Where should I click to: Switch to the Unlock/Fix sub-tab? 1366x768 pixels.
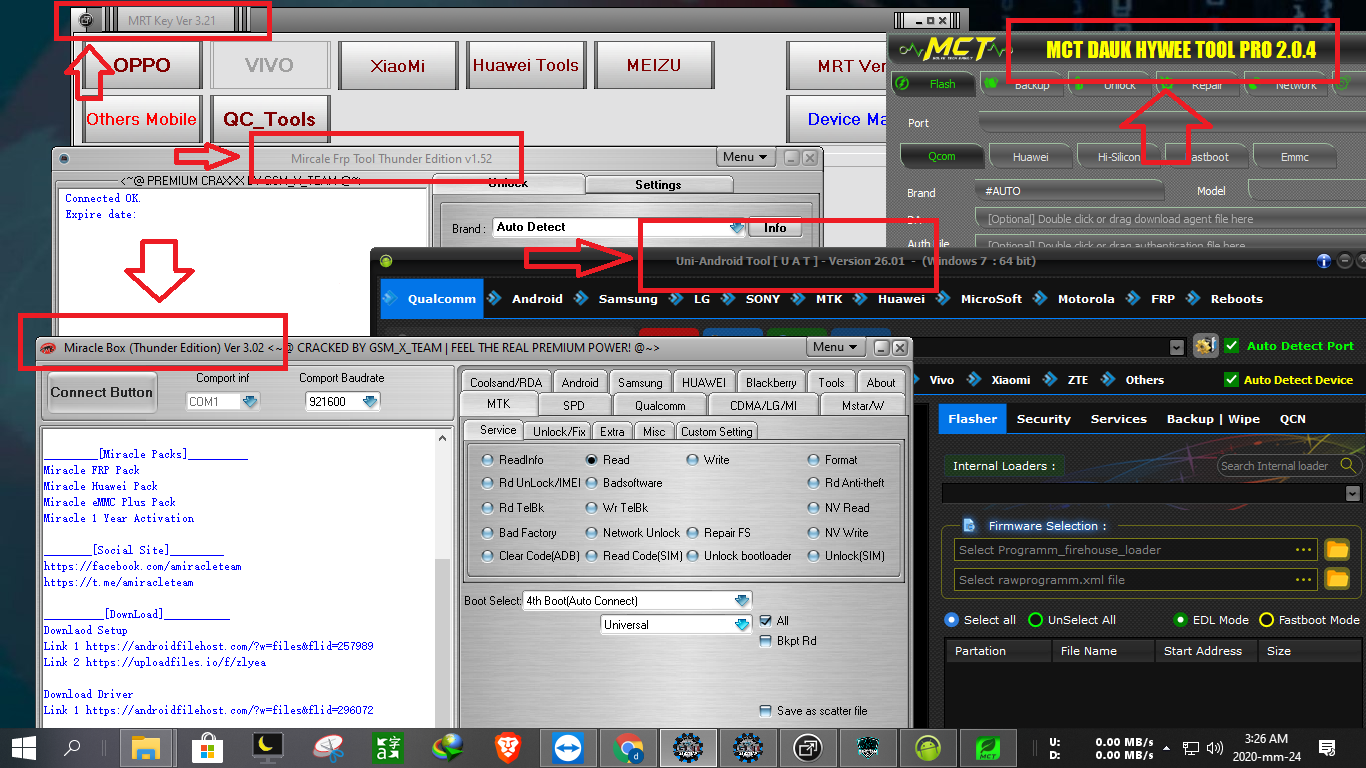click(x=560, y=431)
